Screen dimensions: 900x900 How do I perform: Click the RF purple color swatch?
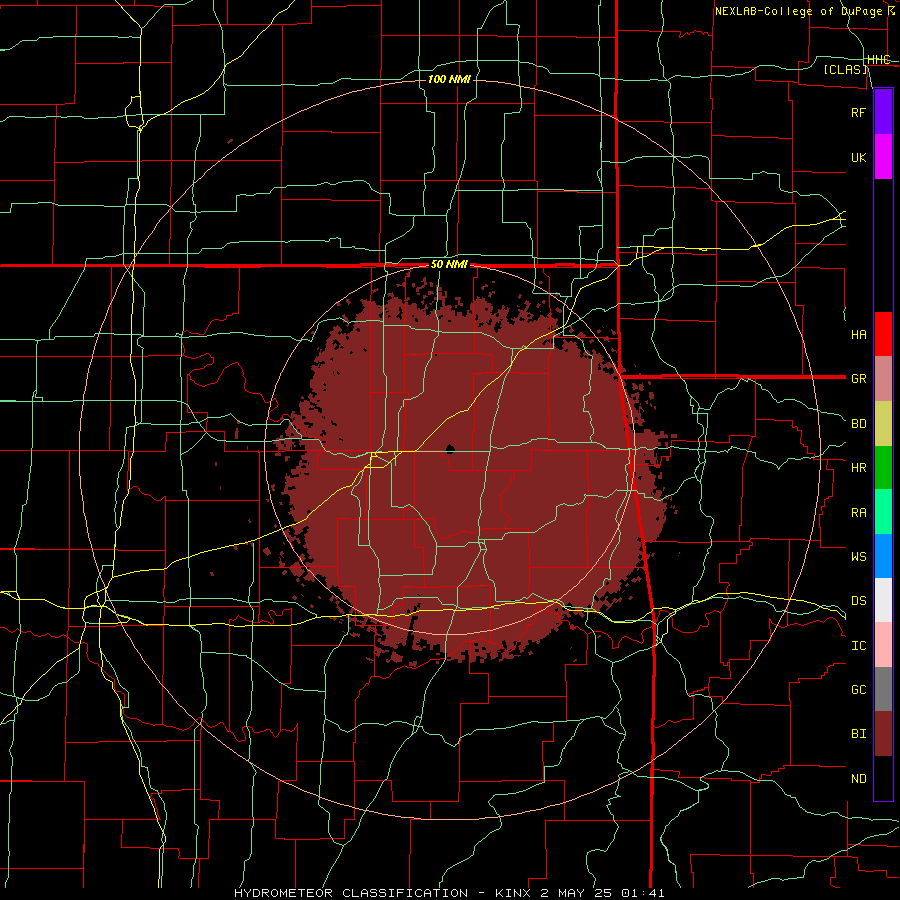click(883, 112)
